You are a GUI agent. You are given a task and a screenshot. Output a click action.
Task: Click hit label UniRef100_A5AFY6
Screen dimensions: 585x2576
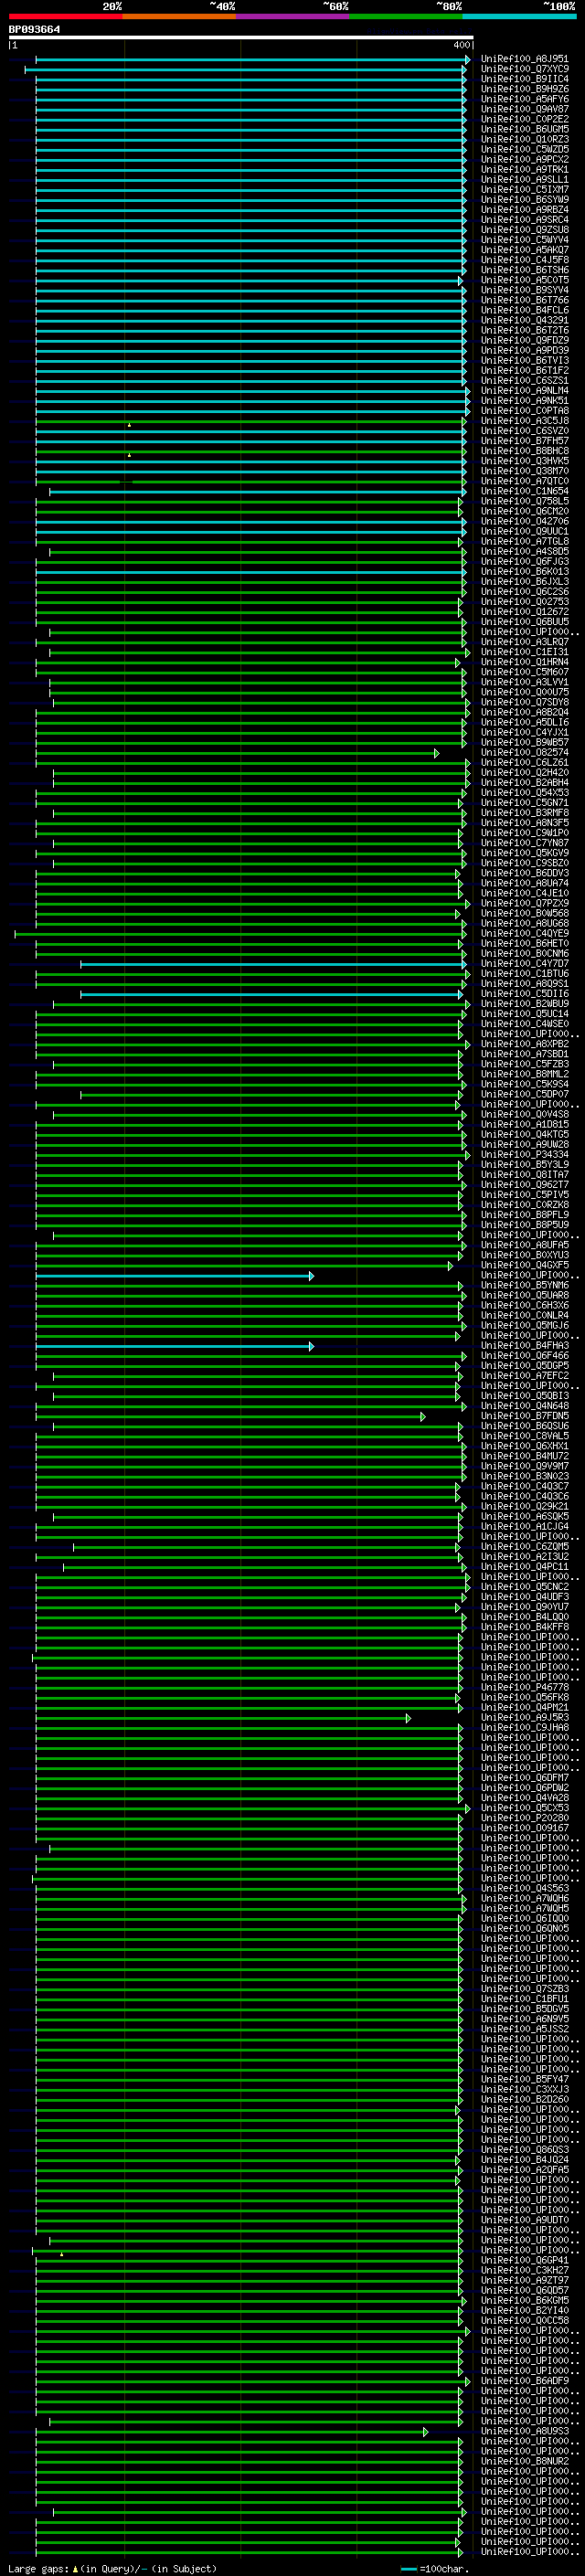pos(525,99)
